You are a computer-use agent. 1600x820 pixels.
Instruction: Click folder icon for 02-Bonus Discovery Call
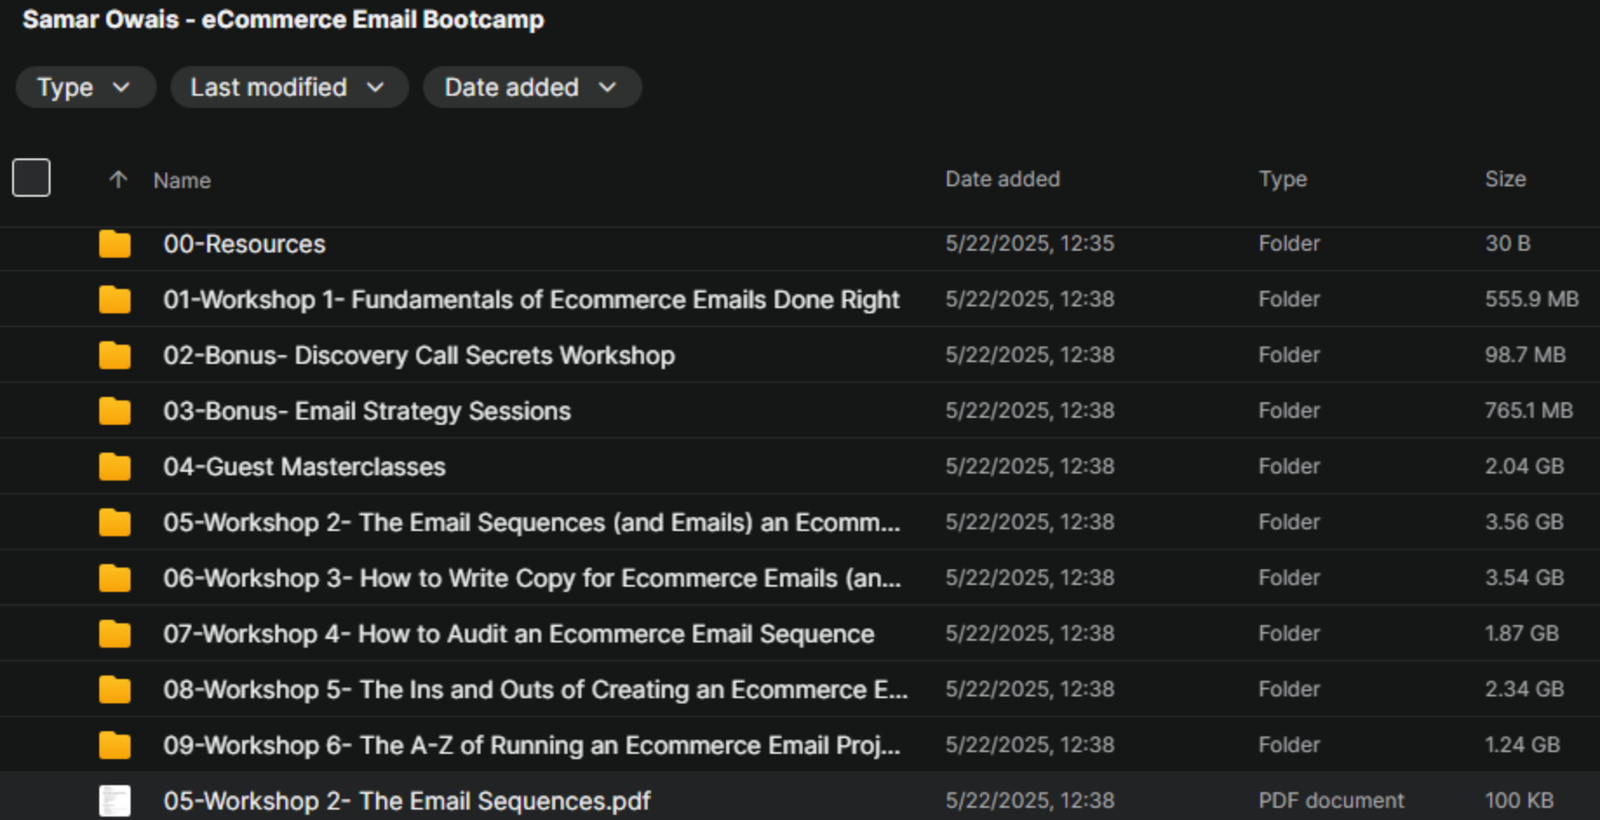115,355
